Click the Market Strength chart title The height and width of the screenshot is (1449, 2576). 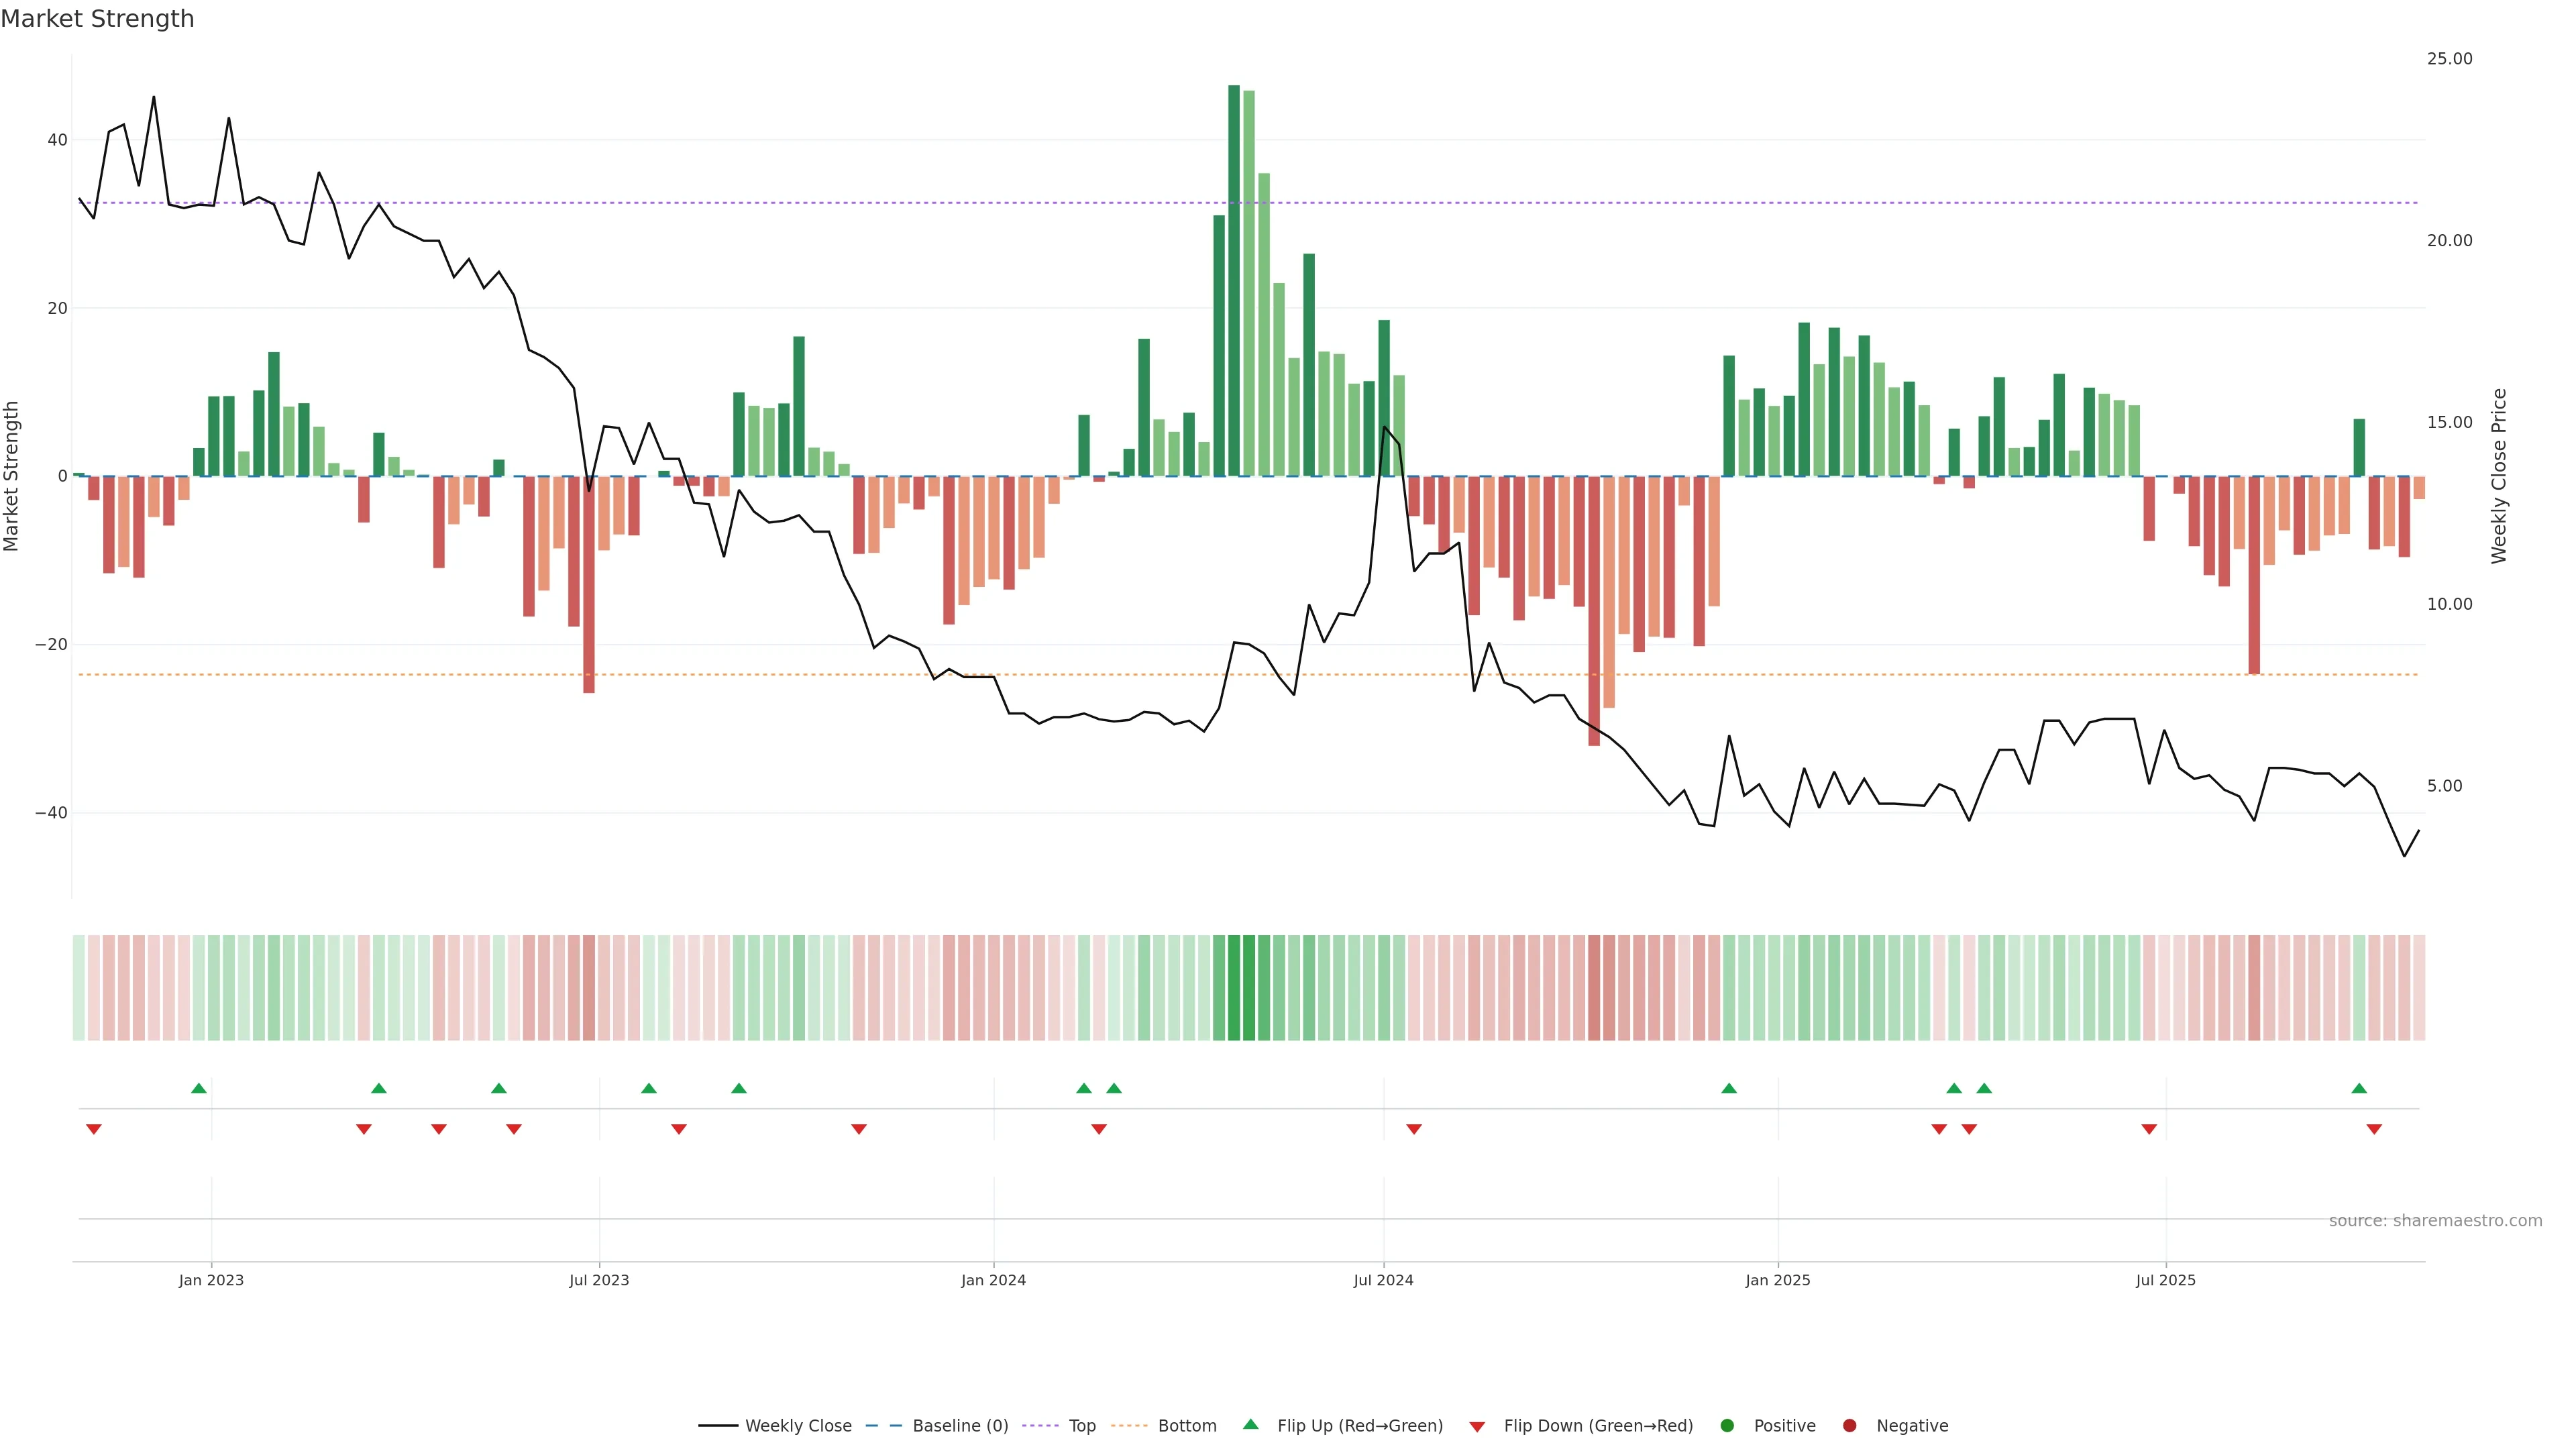(x=97, y=19)
